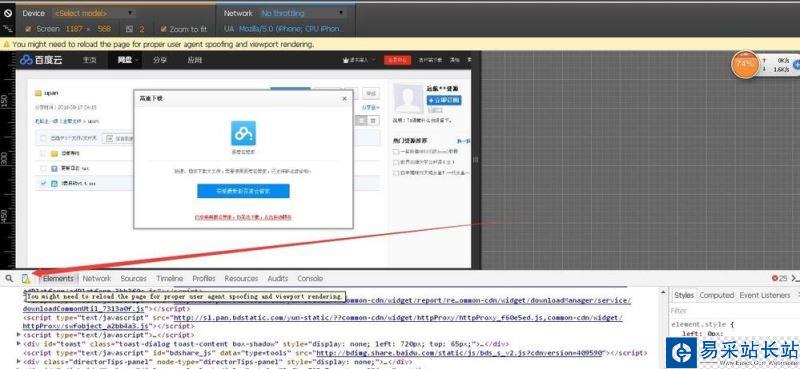Edit the screen width value 1187
Screen dimensions: 800x369
coord(74,29)
